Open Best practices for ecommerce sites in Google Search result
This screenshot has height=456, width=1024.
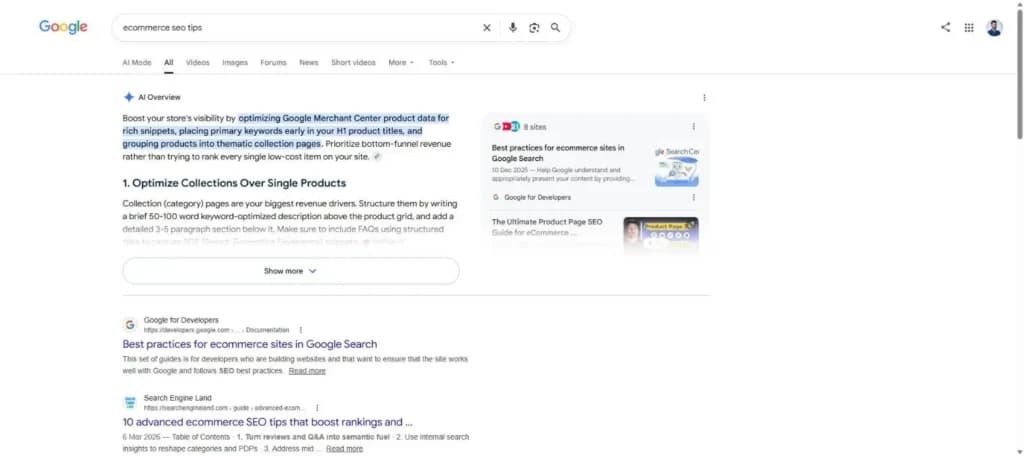point(249,344)
